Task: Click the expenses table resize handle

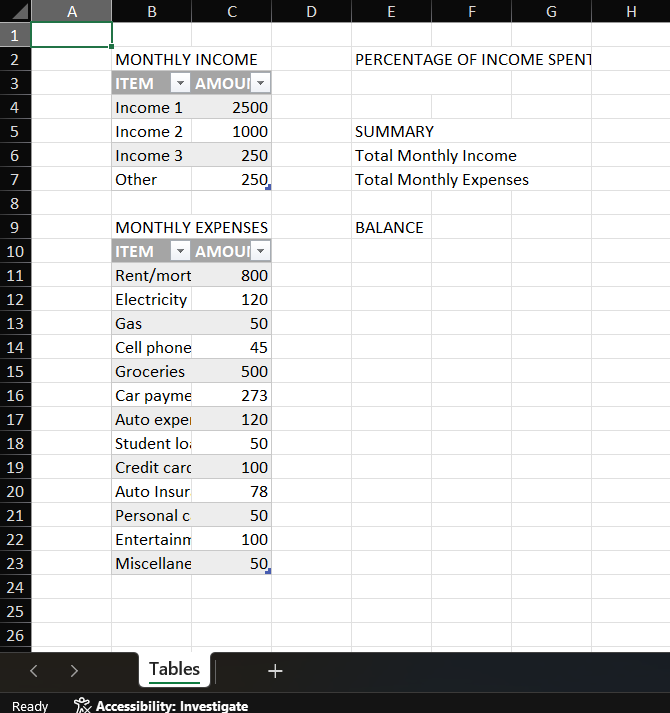Action: pos(268,571)
